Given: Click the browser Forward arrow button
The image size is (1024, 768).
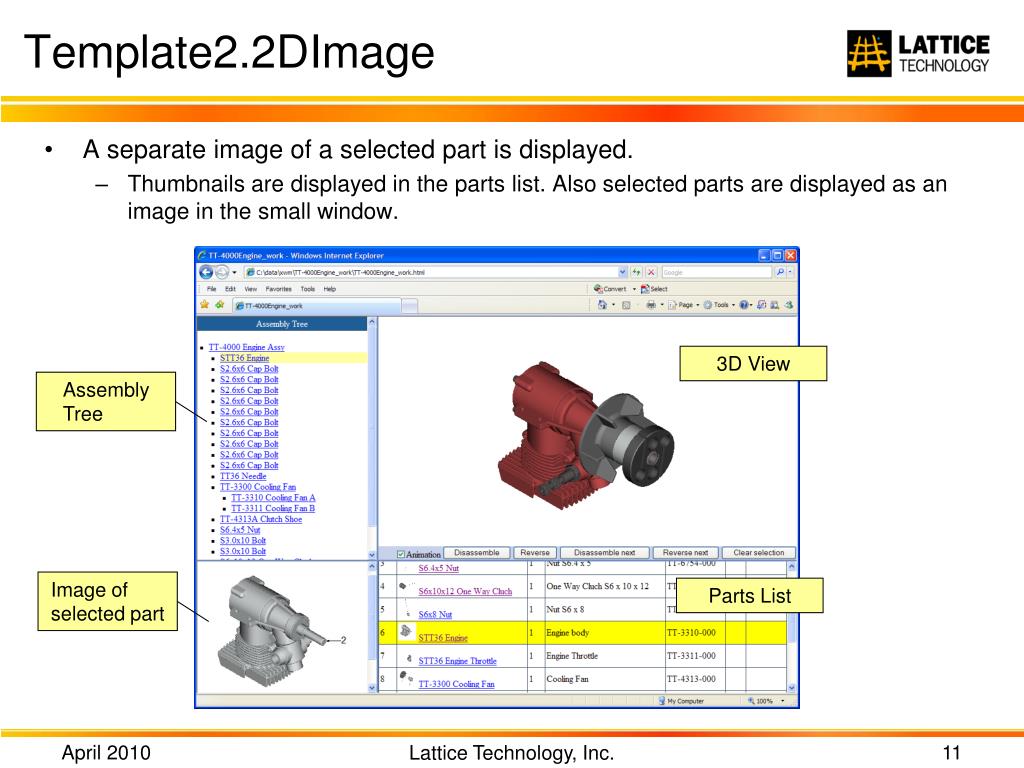Looking at the screenshot, I should tap(221, 272).
